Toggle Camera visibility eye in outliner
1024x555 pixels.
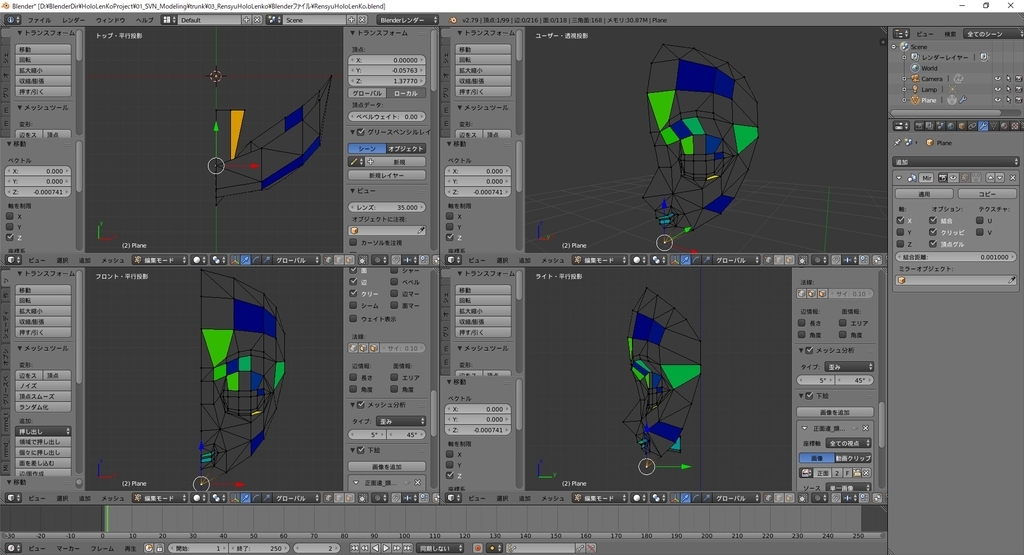tap(997, 79)
